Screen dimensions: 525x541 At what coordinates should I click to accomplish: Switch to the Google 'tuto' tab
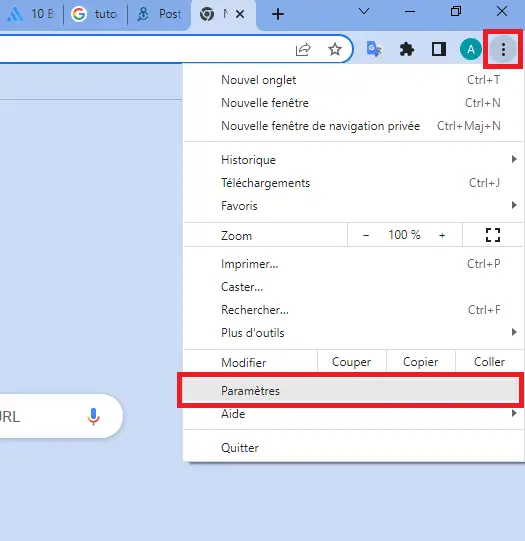click(95, 14)
